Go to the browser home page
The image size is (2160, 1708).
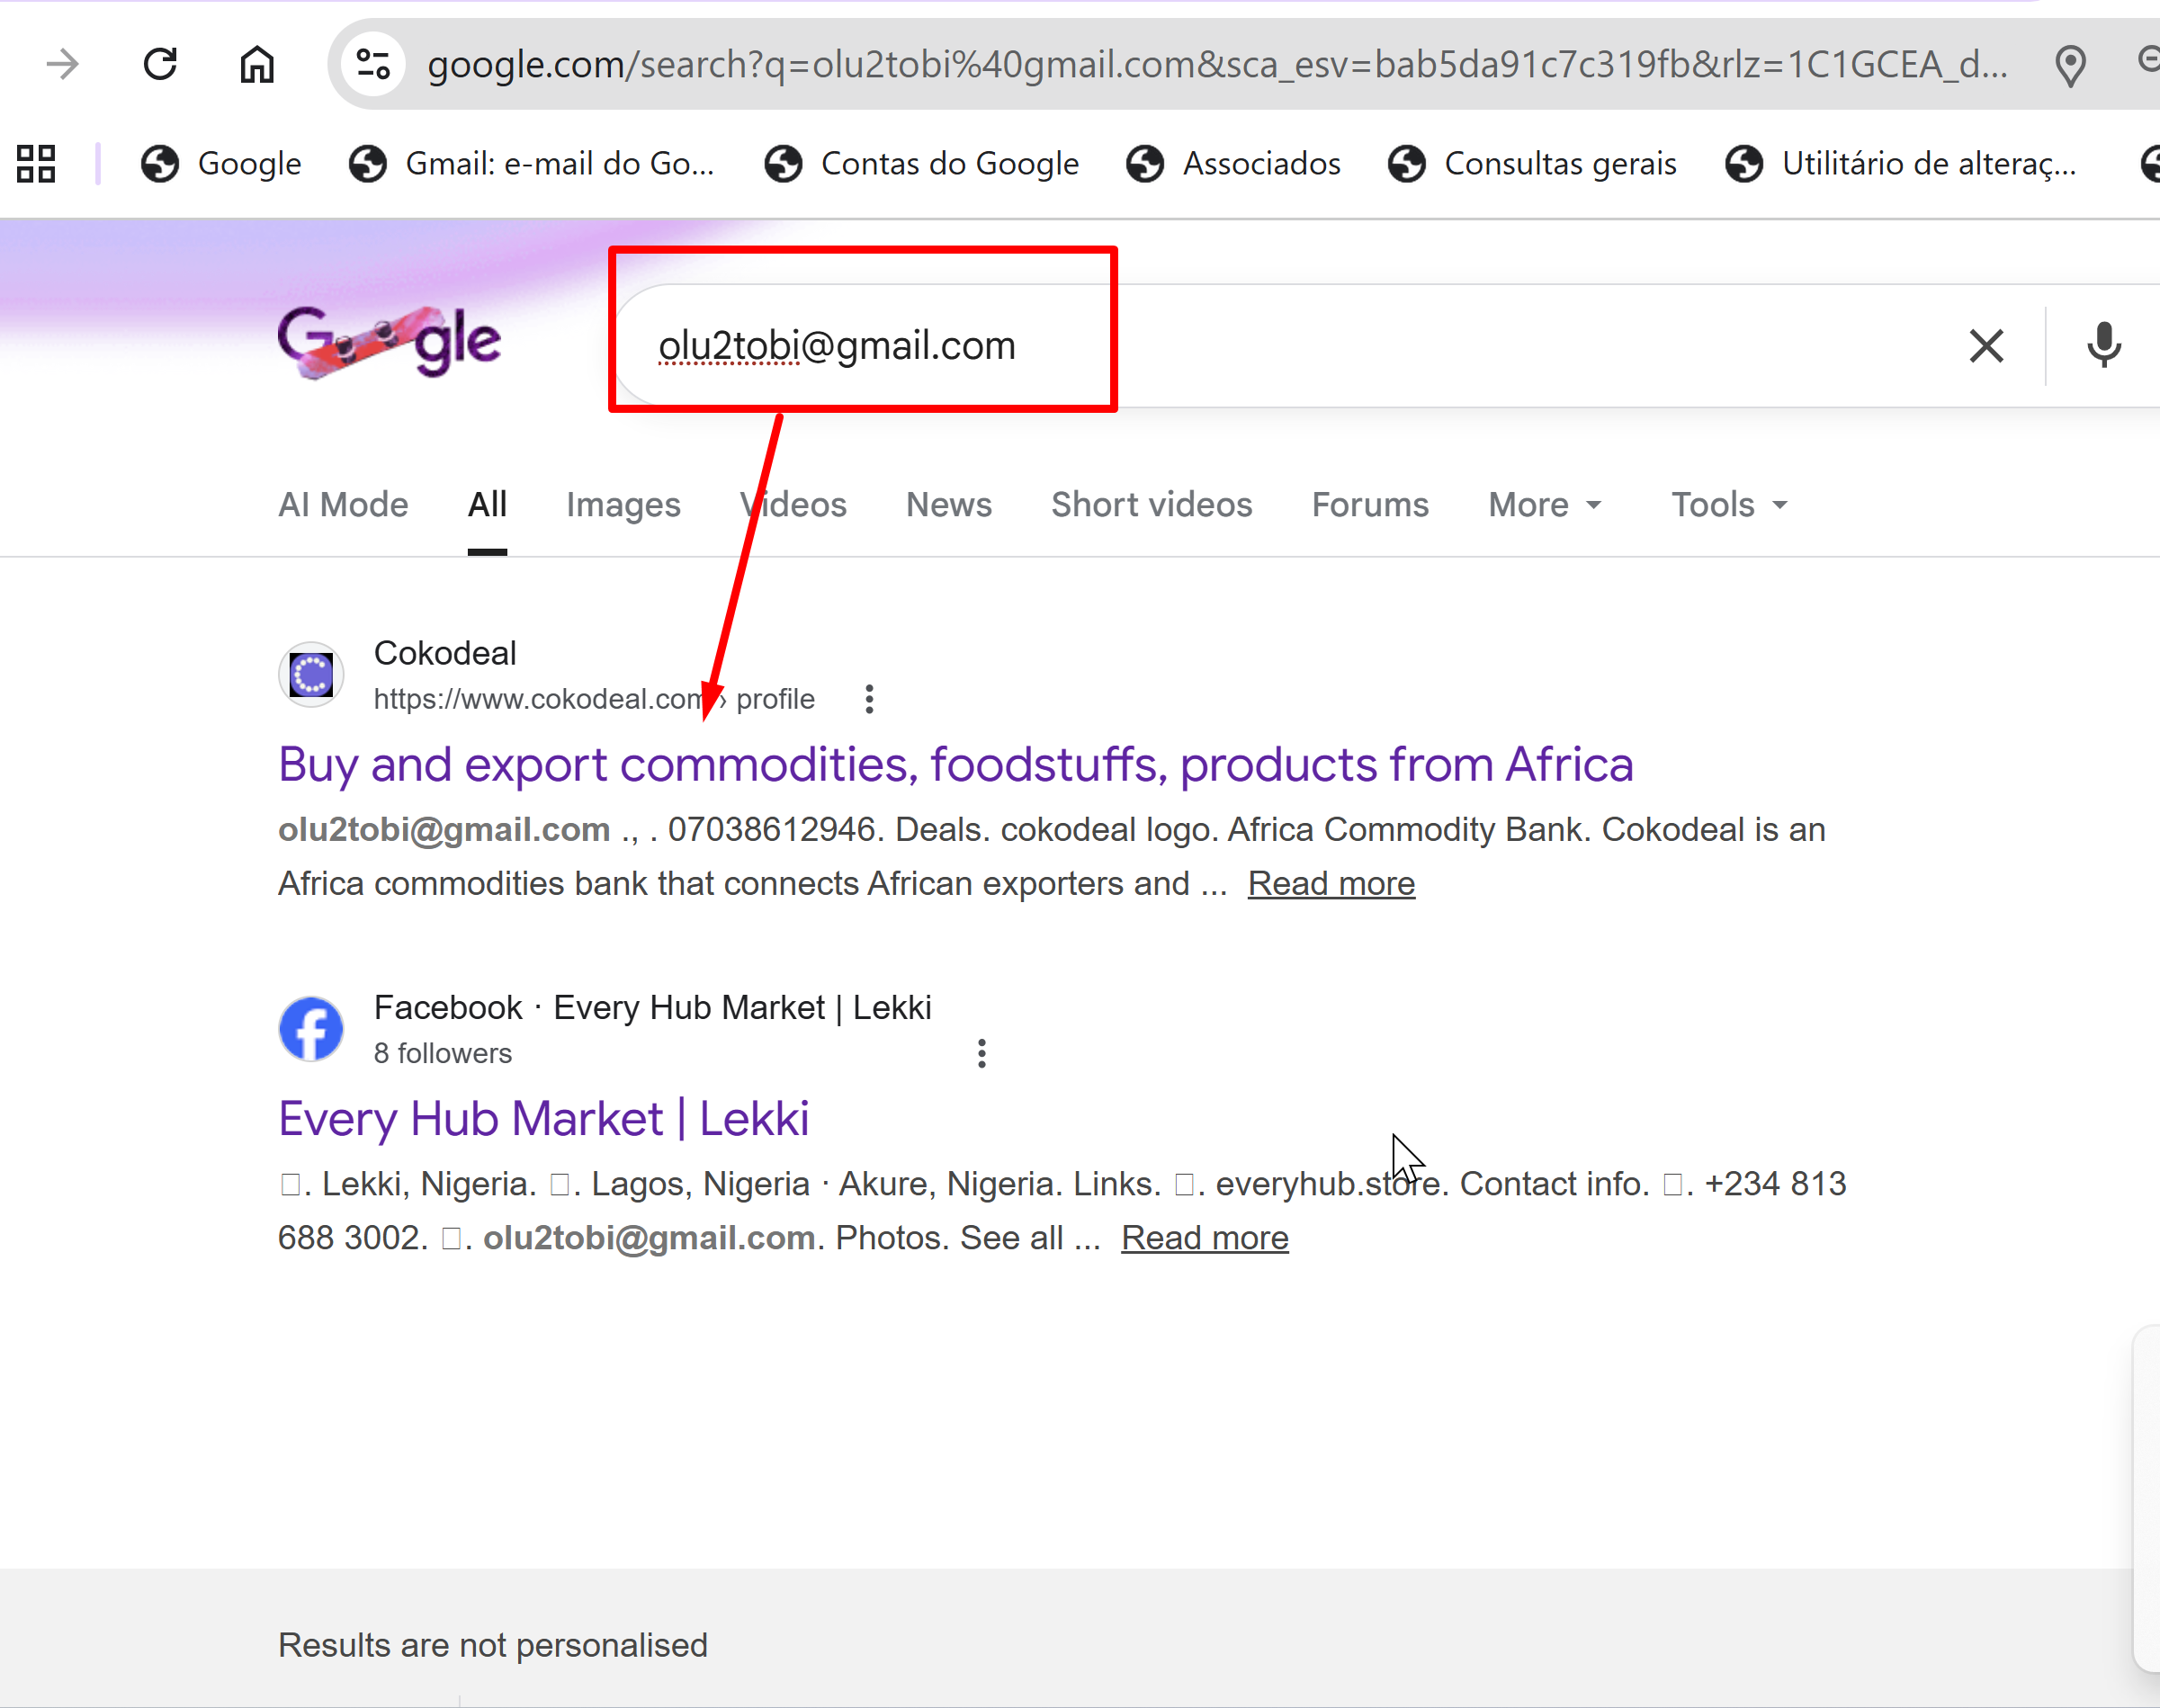coord(257,65)
